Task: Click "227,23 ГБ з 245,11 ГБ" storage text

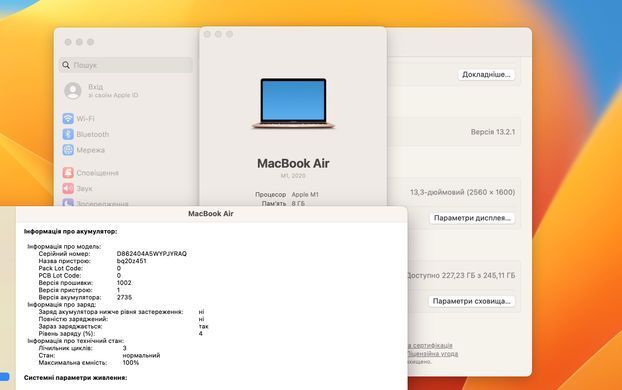Action: pyautogui.click(x=478, y=275)
